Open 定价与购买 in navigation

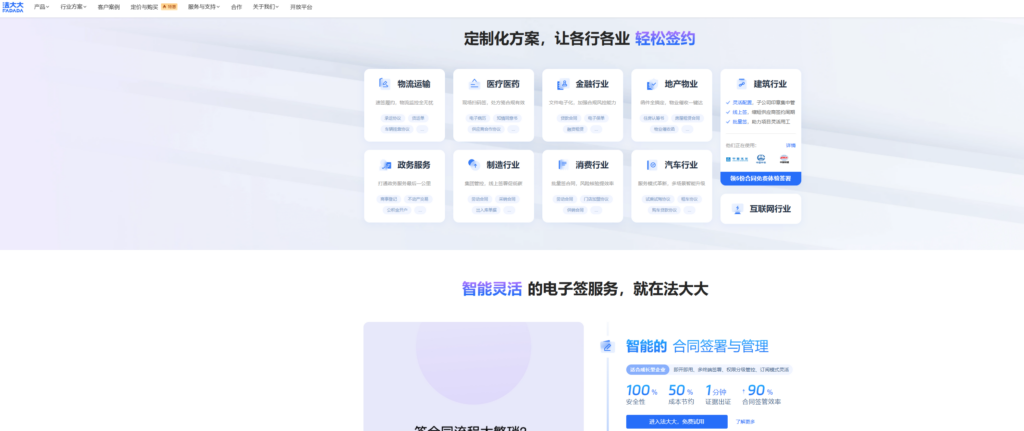144,7
